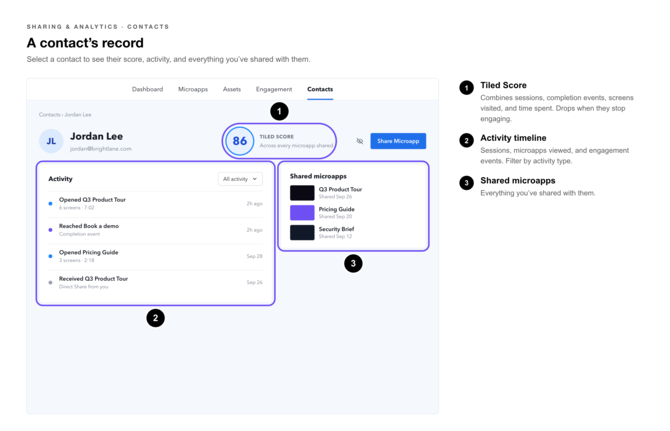Image resolution: width=670 pixels, height=431 pixels.
Task: Open the All activity filter dropdown
Action: coord(240,179)
